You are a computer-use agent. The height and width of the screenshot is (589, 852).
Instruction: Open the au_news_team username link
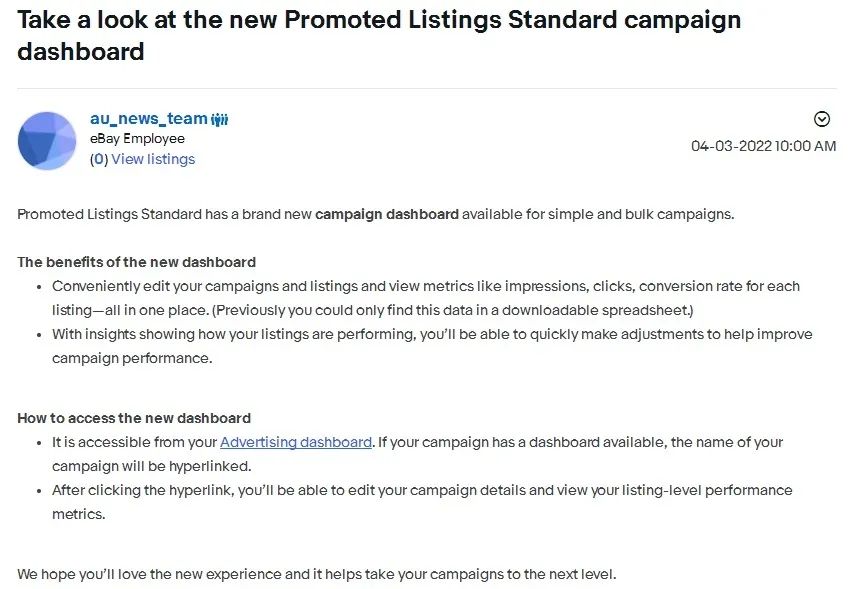click(x=148, y=119)
